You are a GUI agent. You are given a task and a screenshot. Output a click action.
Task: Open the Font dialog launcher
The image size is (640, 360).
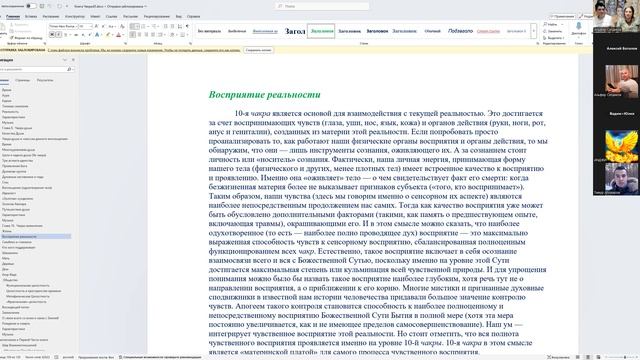(125, 43)
